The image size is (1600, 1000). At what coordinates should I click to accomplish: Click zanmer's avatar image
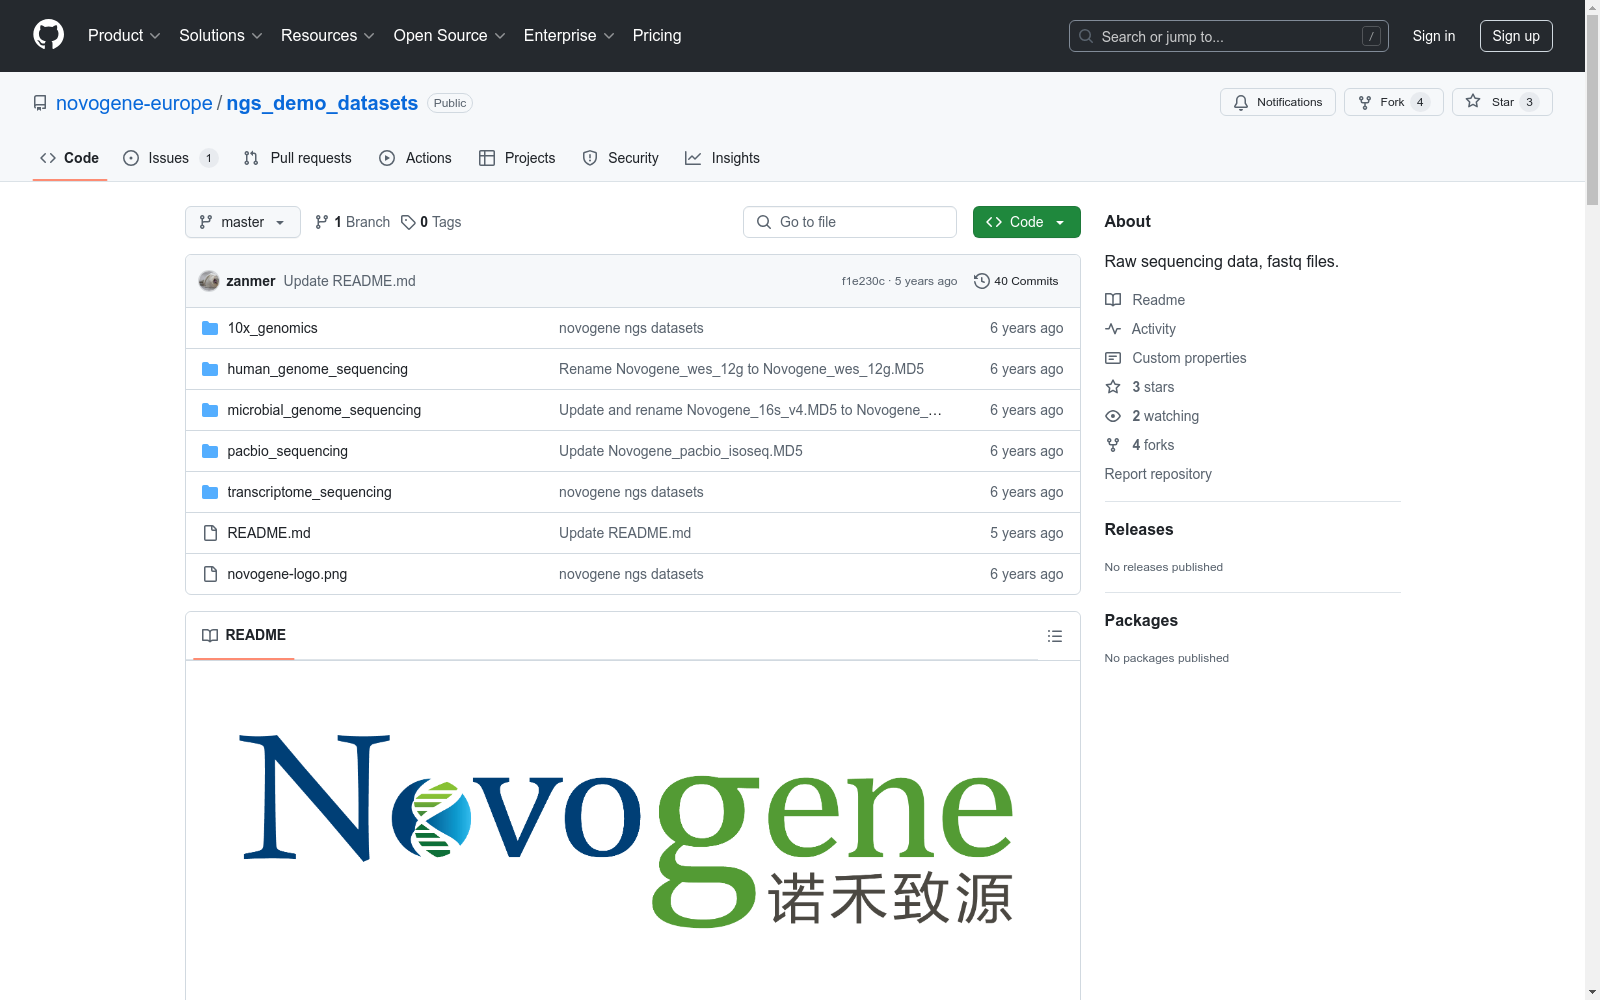[x=209, y=281]
